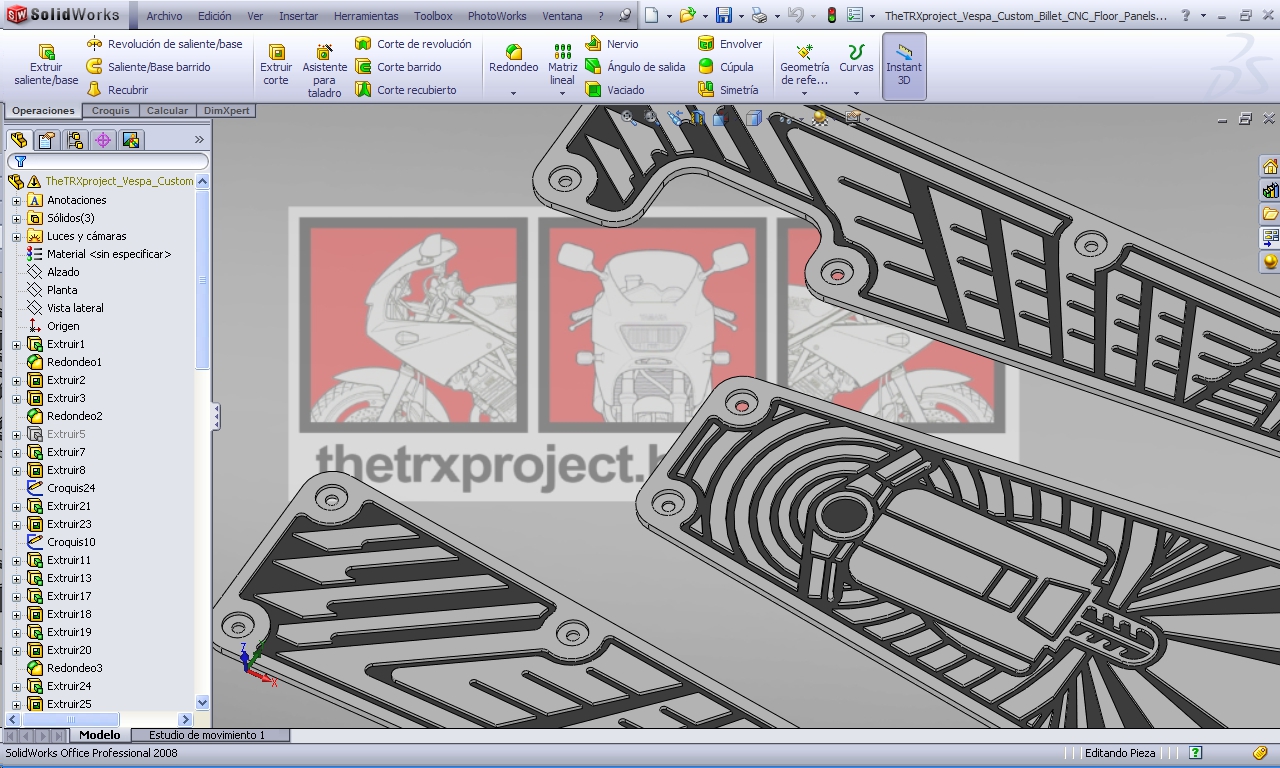This screenshot has height=768, width=1280.
Task: Open the PropertyManager panel tab
Action: pyautogui.click(x=46, y=140)
